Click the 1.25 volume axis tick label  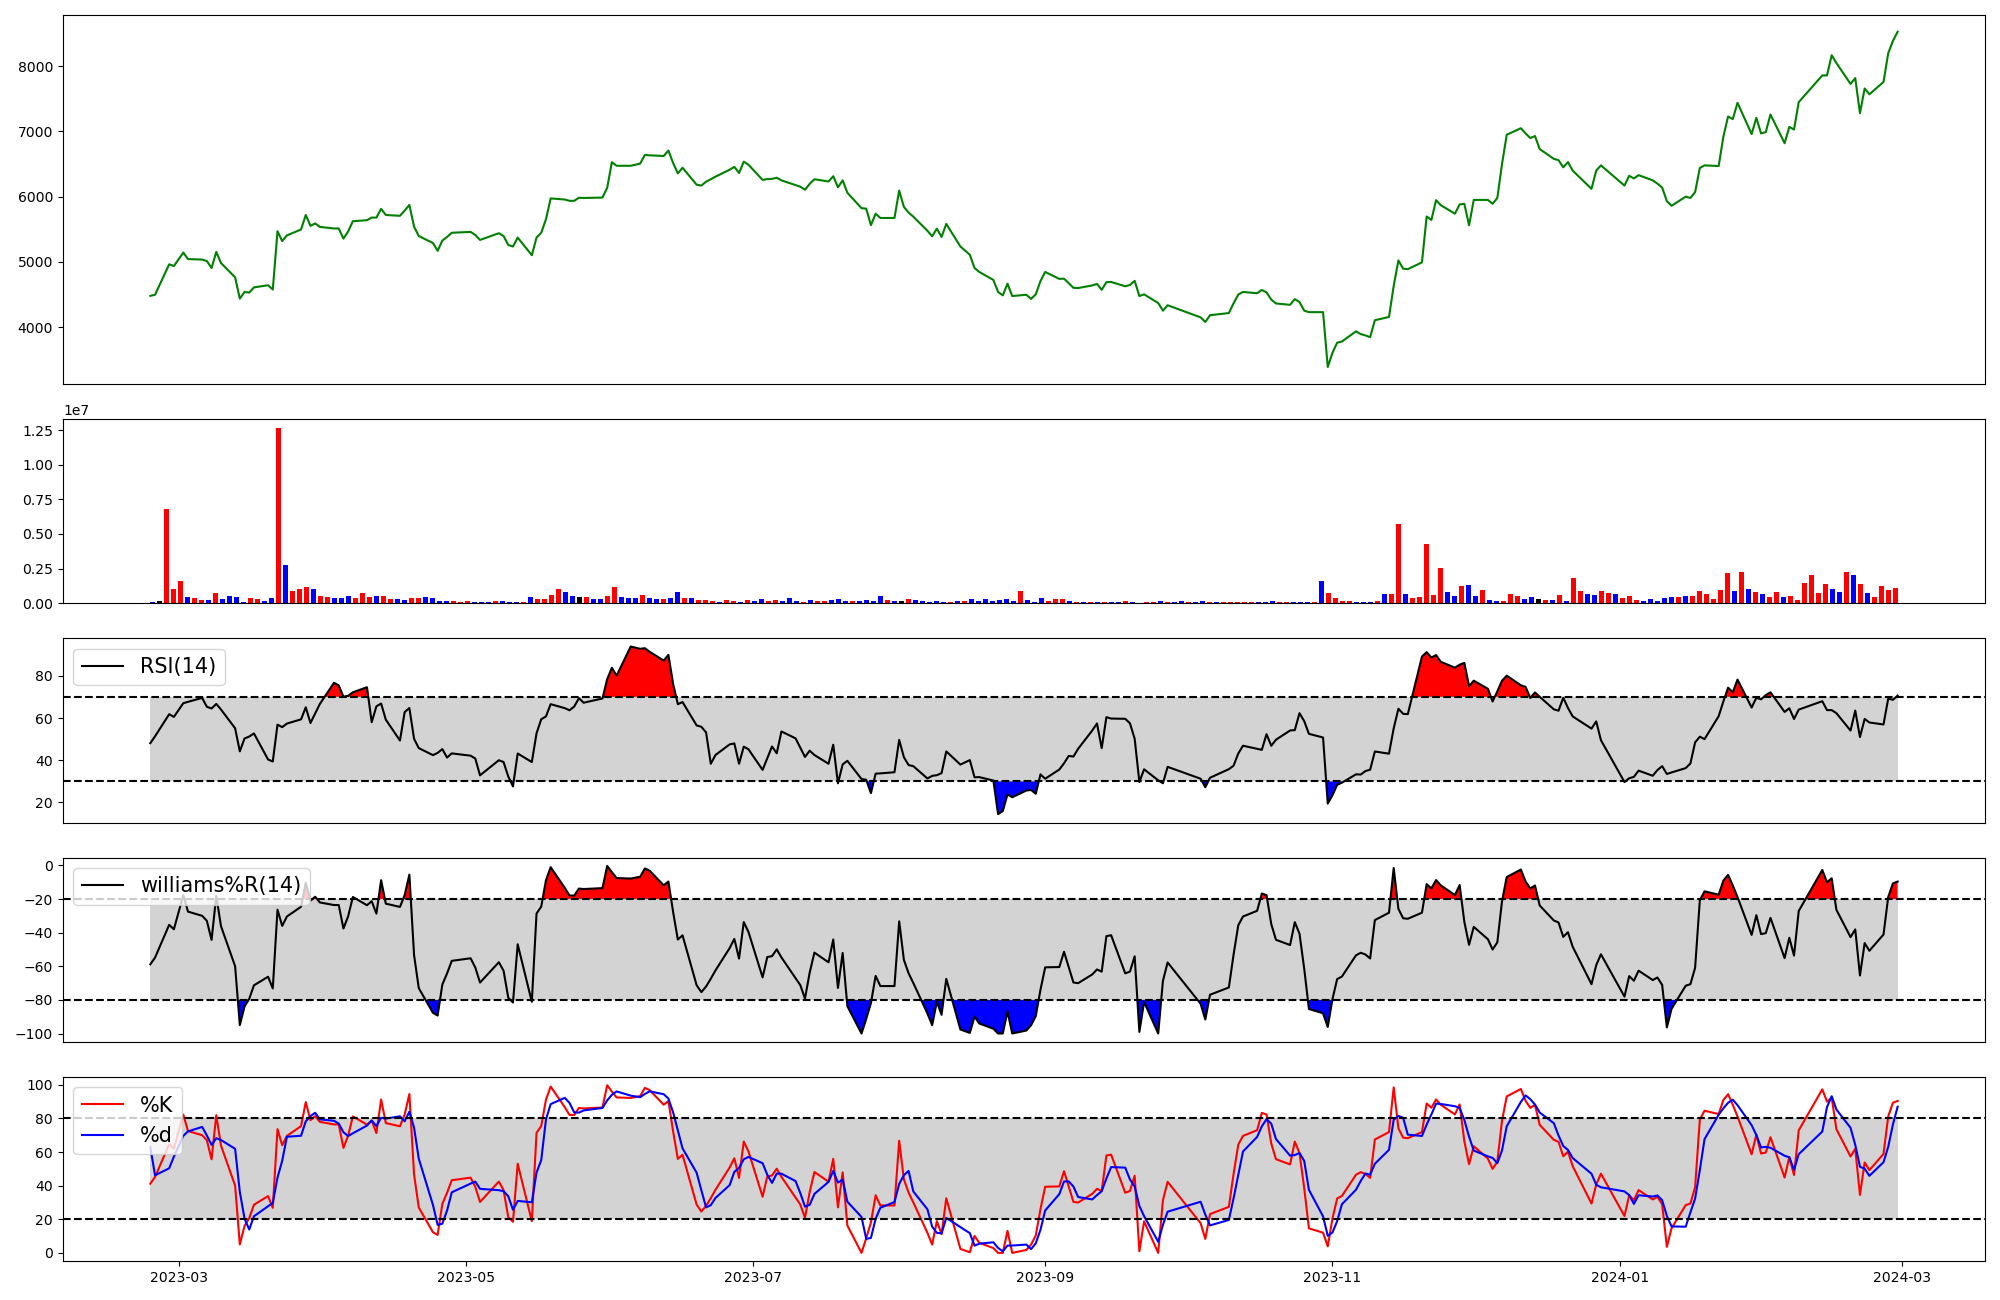tap(36, 430)
